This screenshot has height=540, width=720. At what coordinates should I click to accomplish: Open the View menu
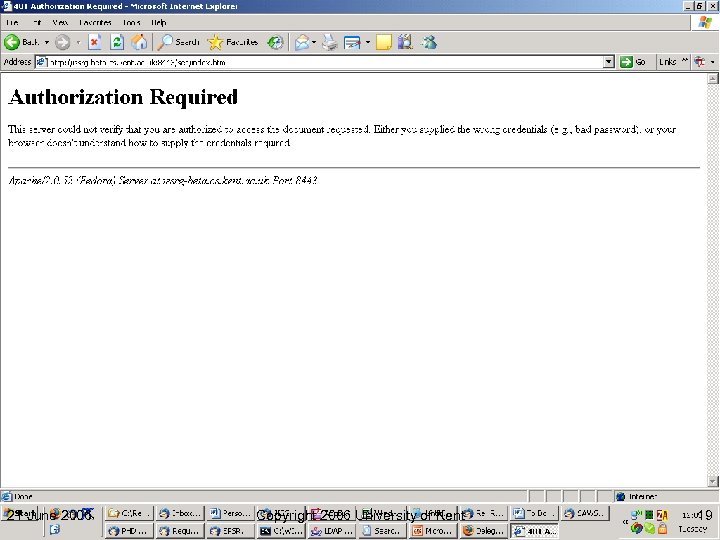60,22
